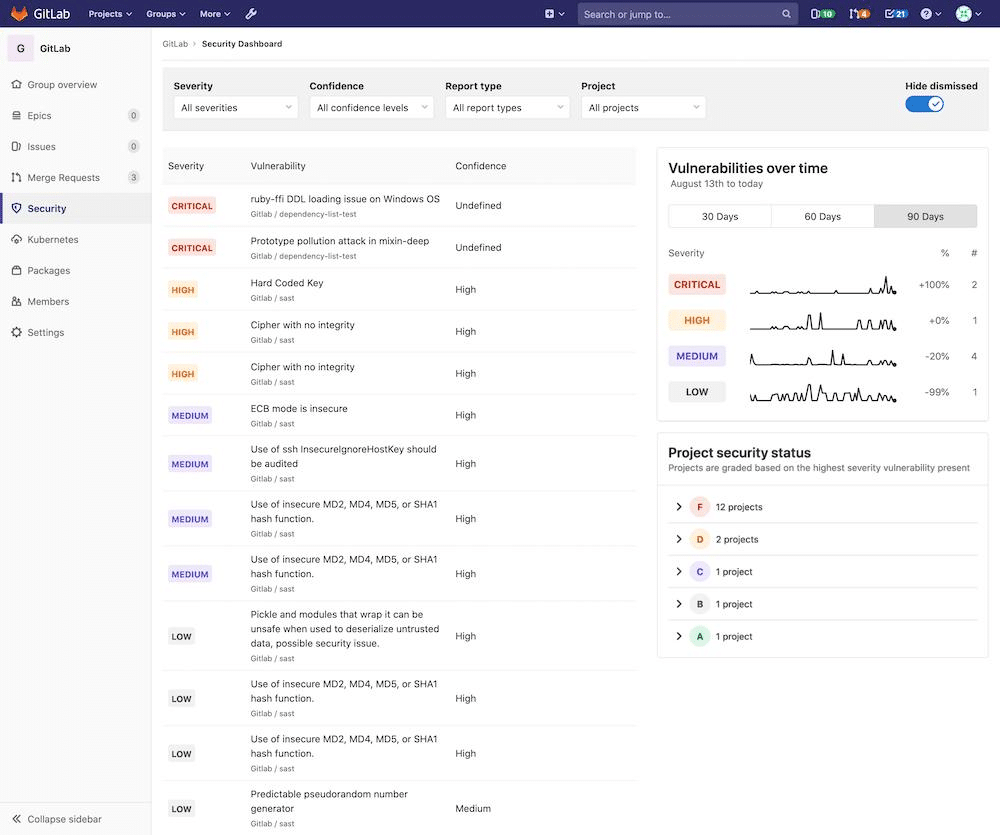Click the Vulnerability column header
Viewport: 1000px width, 835px height.
[278, 166]
